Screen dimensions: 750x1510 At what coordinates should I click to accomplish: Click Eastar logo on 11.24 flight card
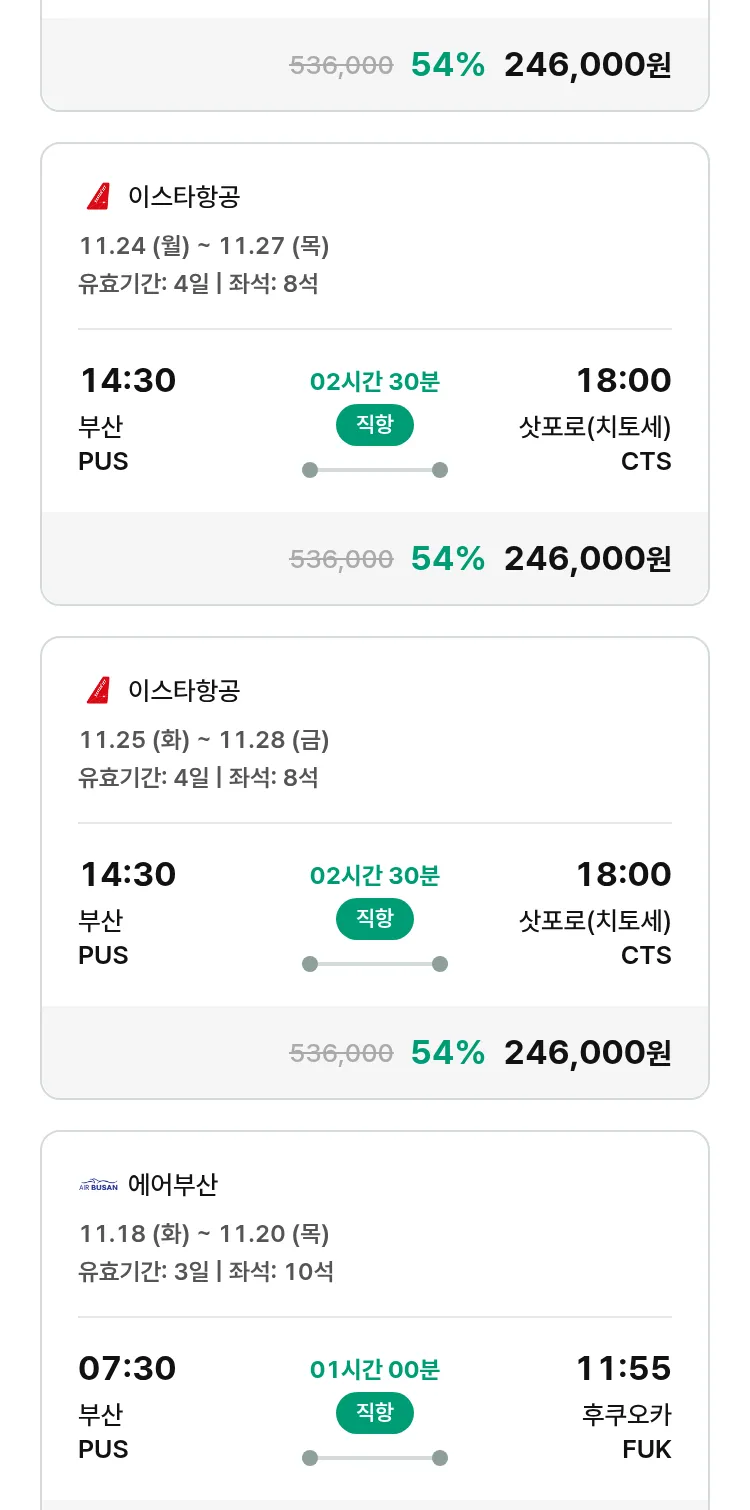click(x=98, y=197)
